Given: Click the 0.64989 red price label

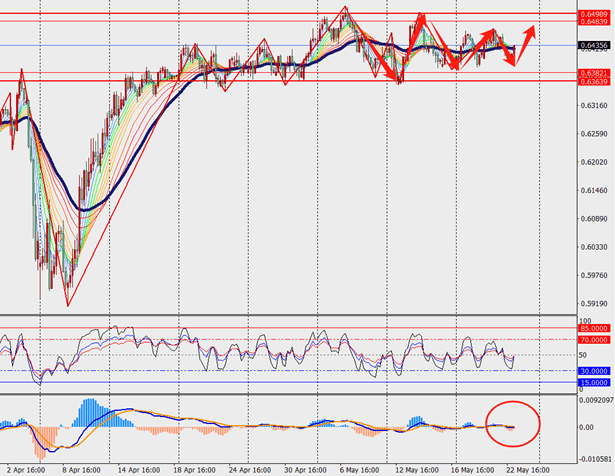Looking at the screenshot, I should point(591,13).
